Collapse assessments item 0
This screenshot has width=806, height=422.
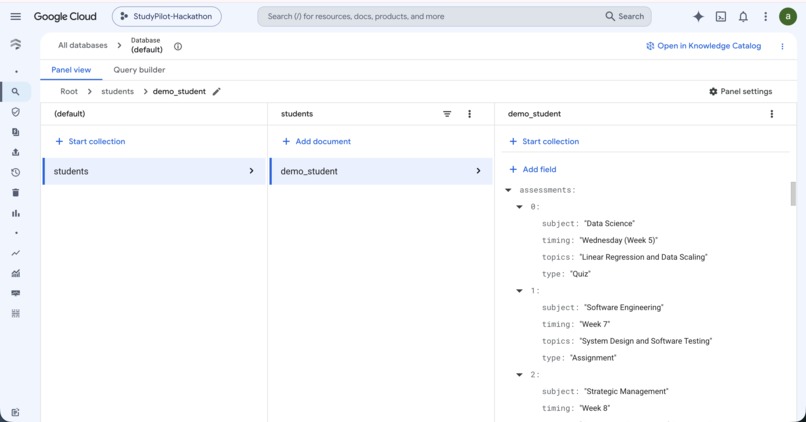520,207
